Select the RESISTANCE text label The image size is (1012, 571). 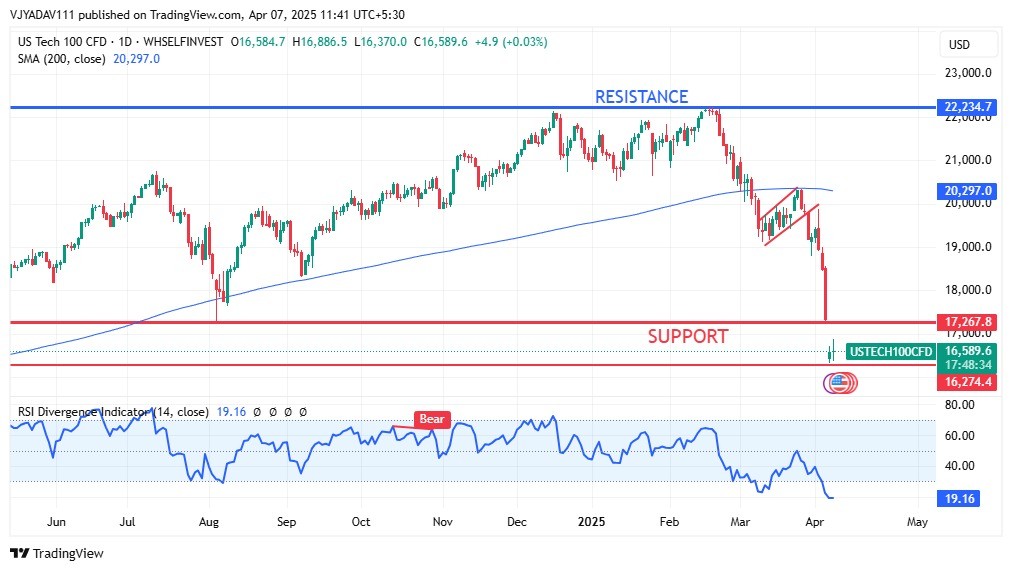coord(641,97)
